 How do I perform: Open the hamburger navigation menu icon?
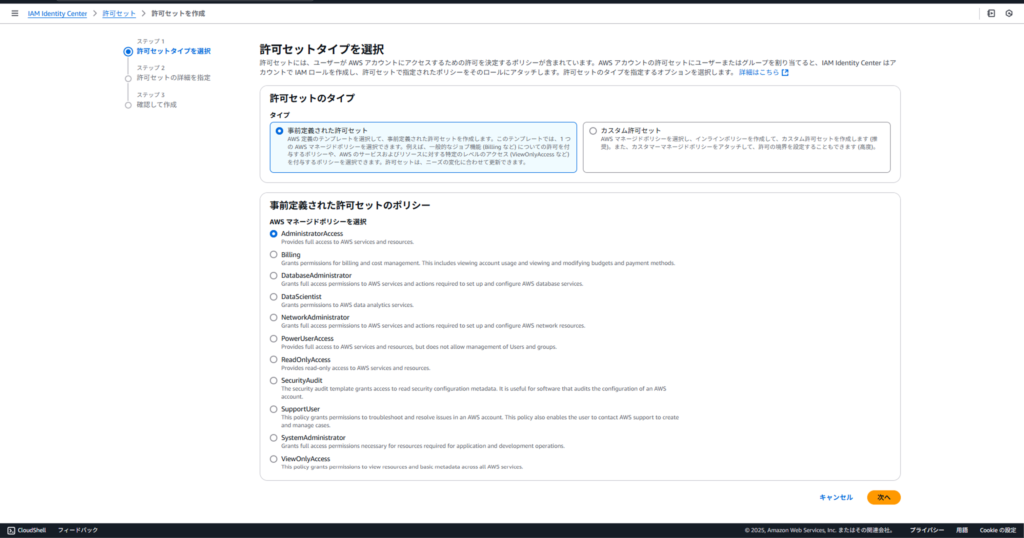(x=14, y=13)
